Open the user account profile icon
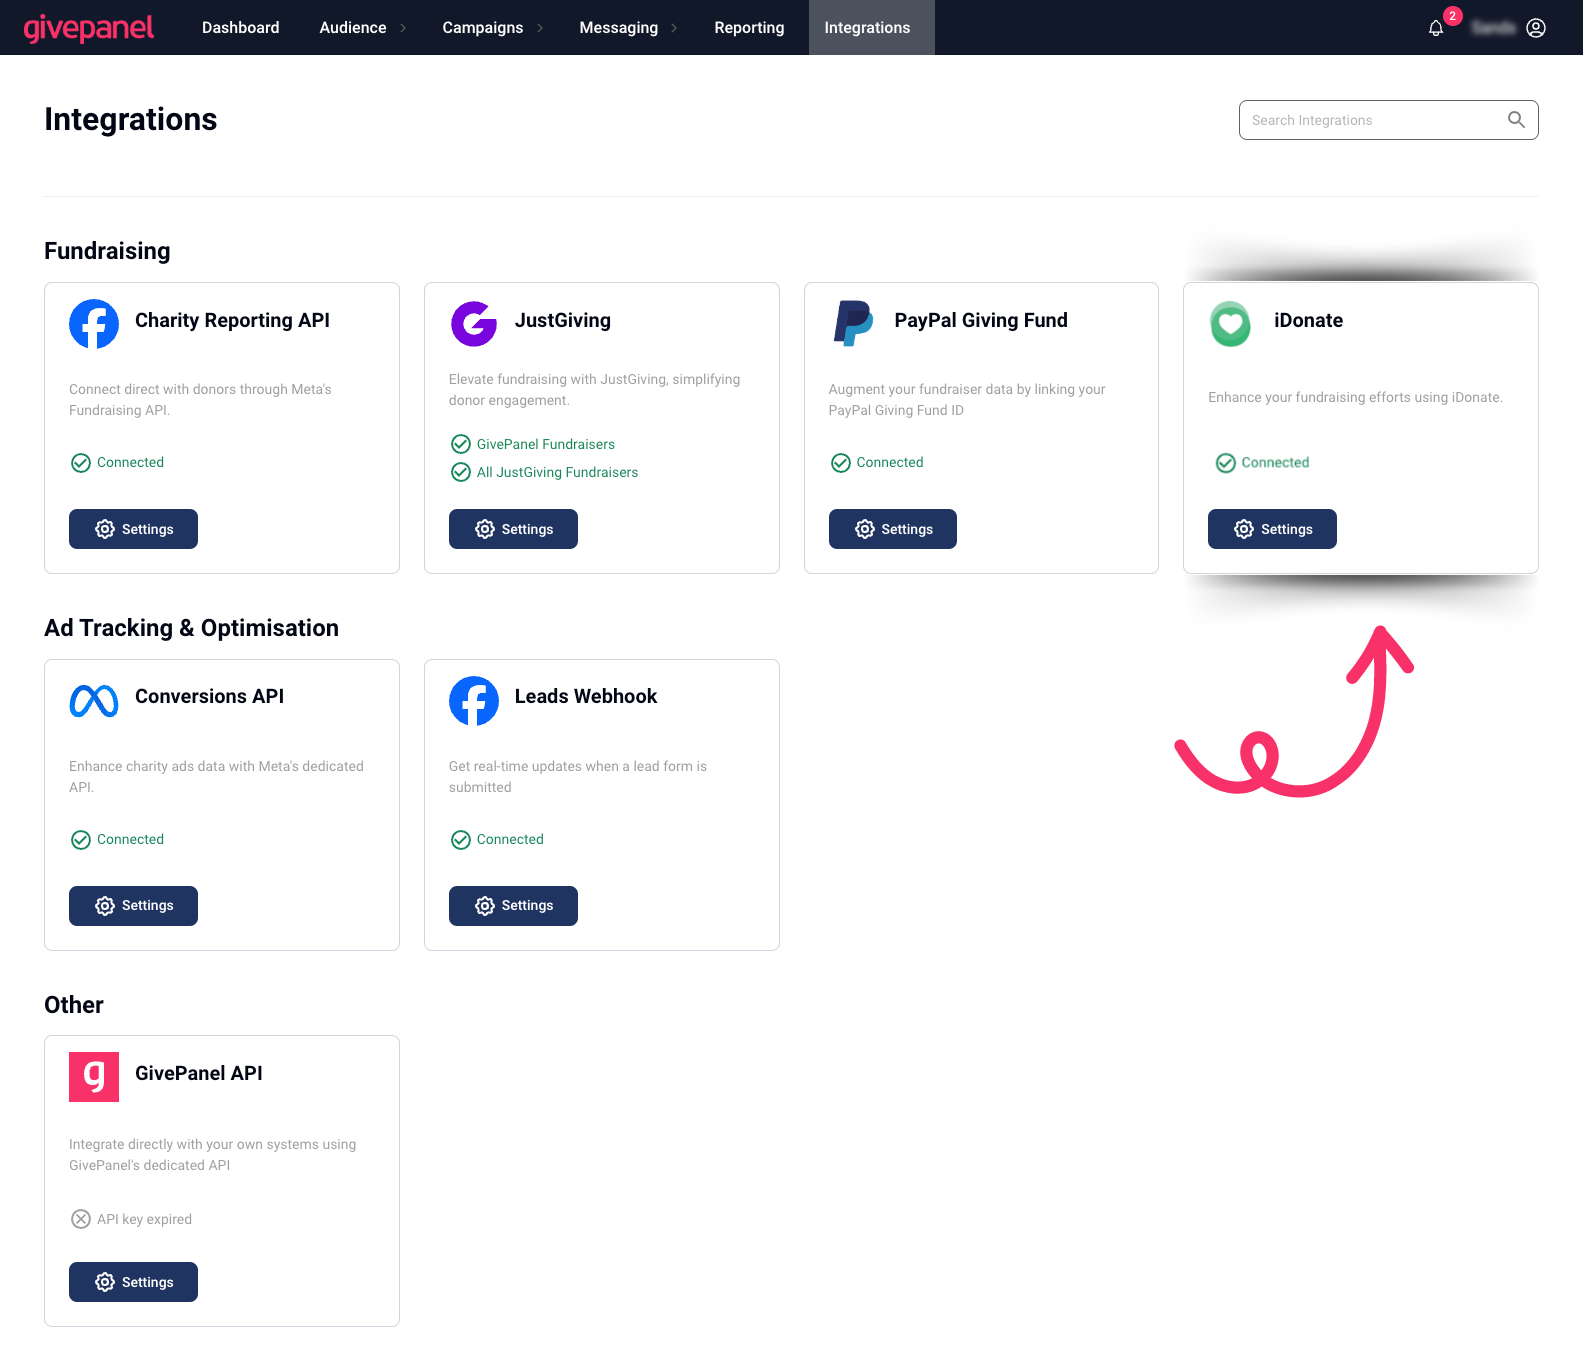Screen dimensions: 1583x1371 (x=1536, y=28)
